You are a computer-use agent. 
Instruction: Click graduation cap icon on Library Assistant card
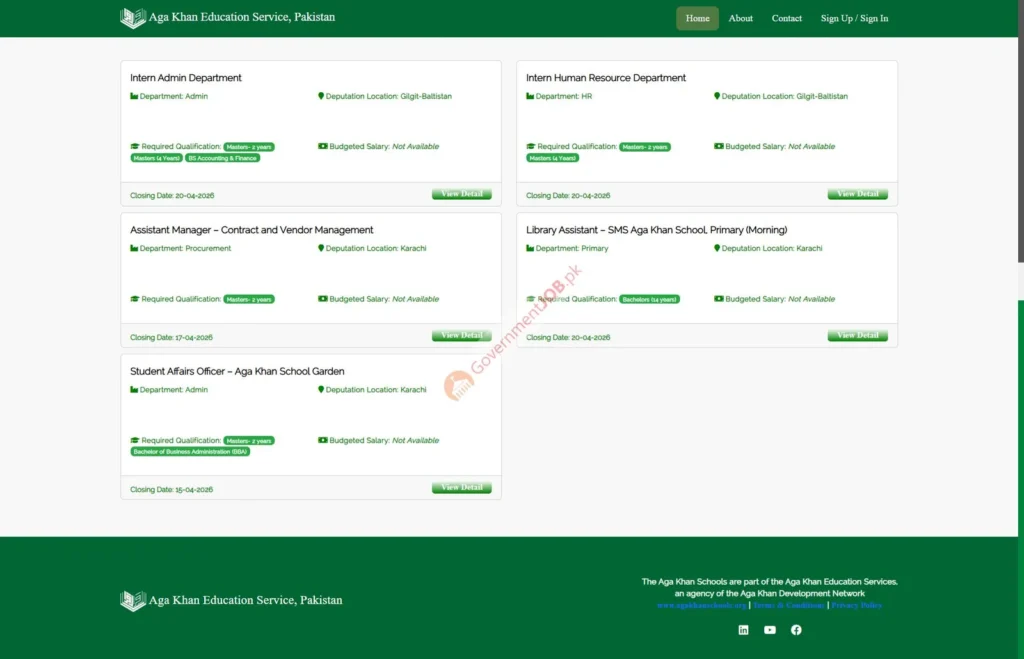tap(531, 299)
